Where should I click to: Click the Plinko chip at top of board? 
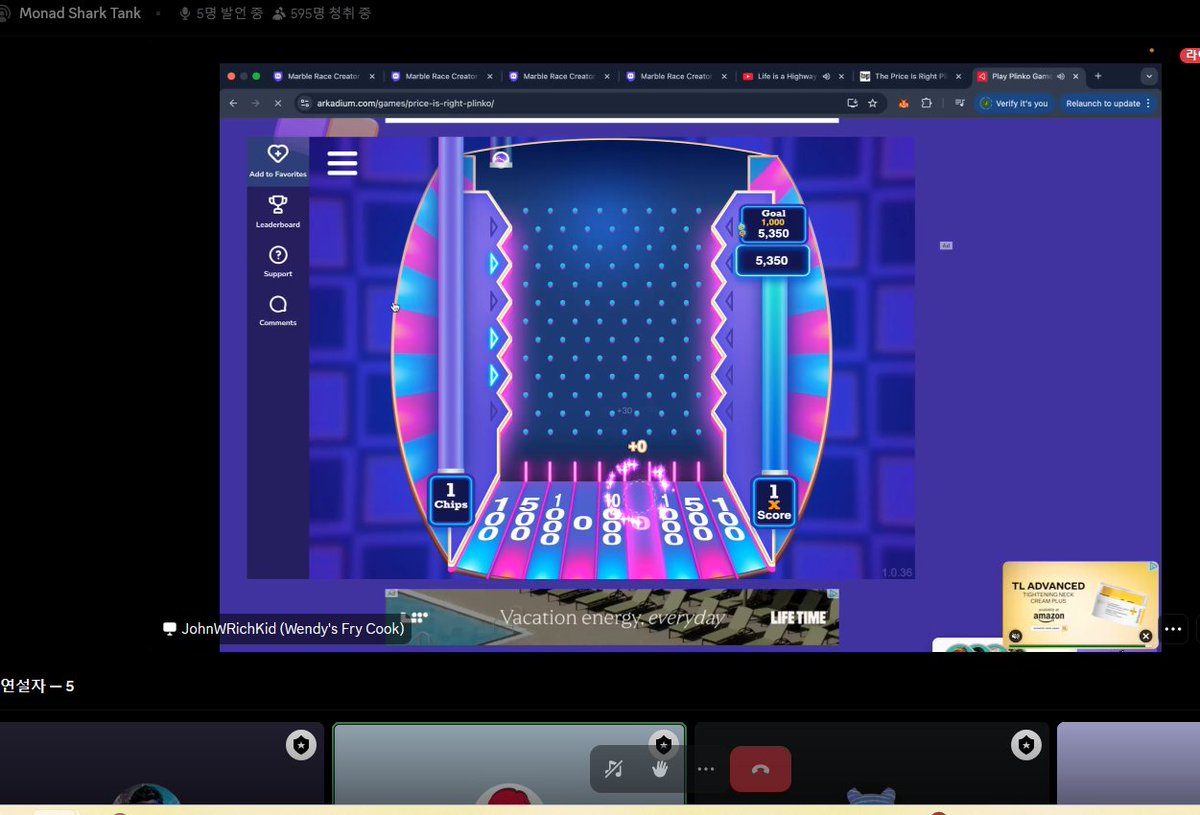501,158
